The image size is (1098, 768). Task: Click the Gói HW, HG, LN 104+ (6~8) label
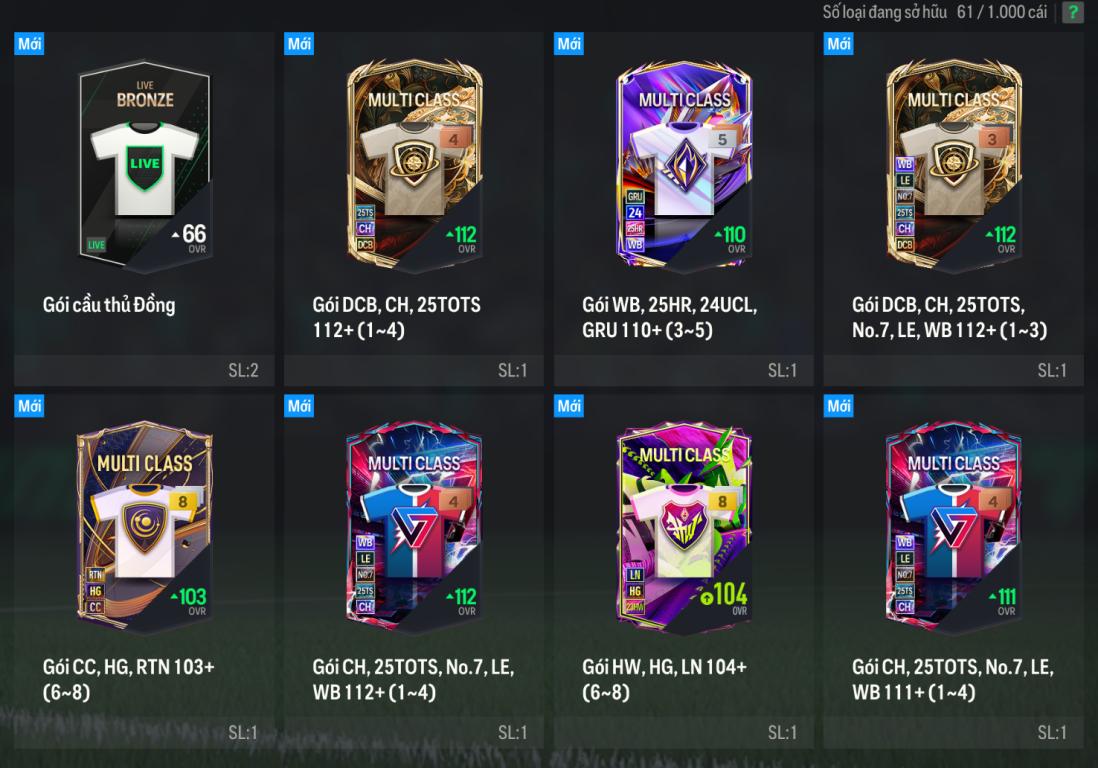coord(664,679)
